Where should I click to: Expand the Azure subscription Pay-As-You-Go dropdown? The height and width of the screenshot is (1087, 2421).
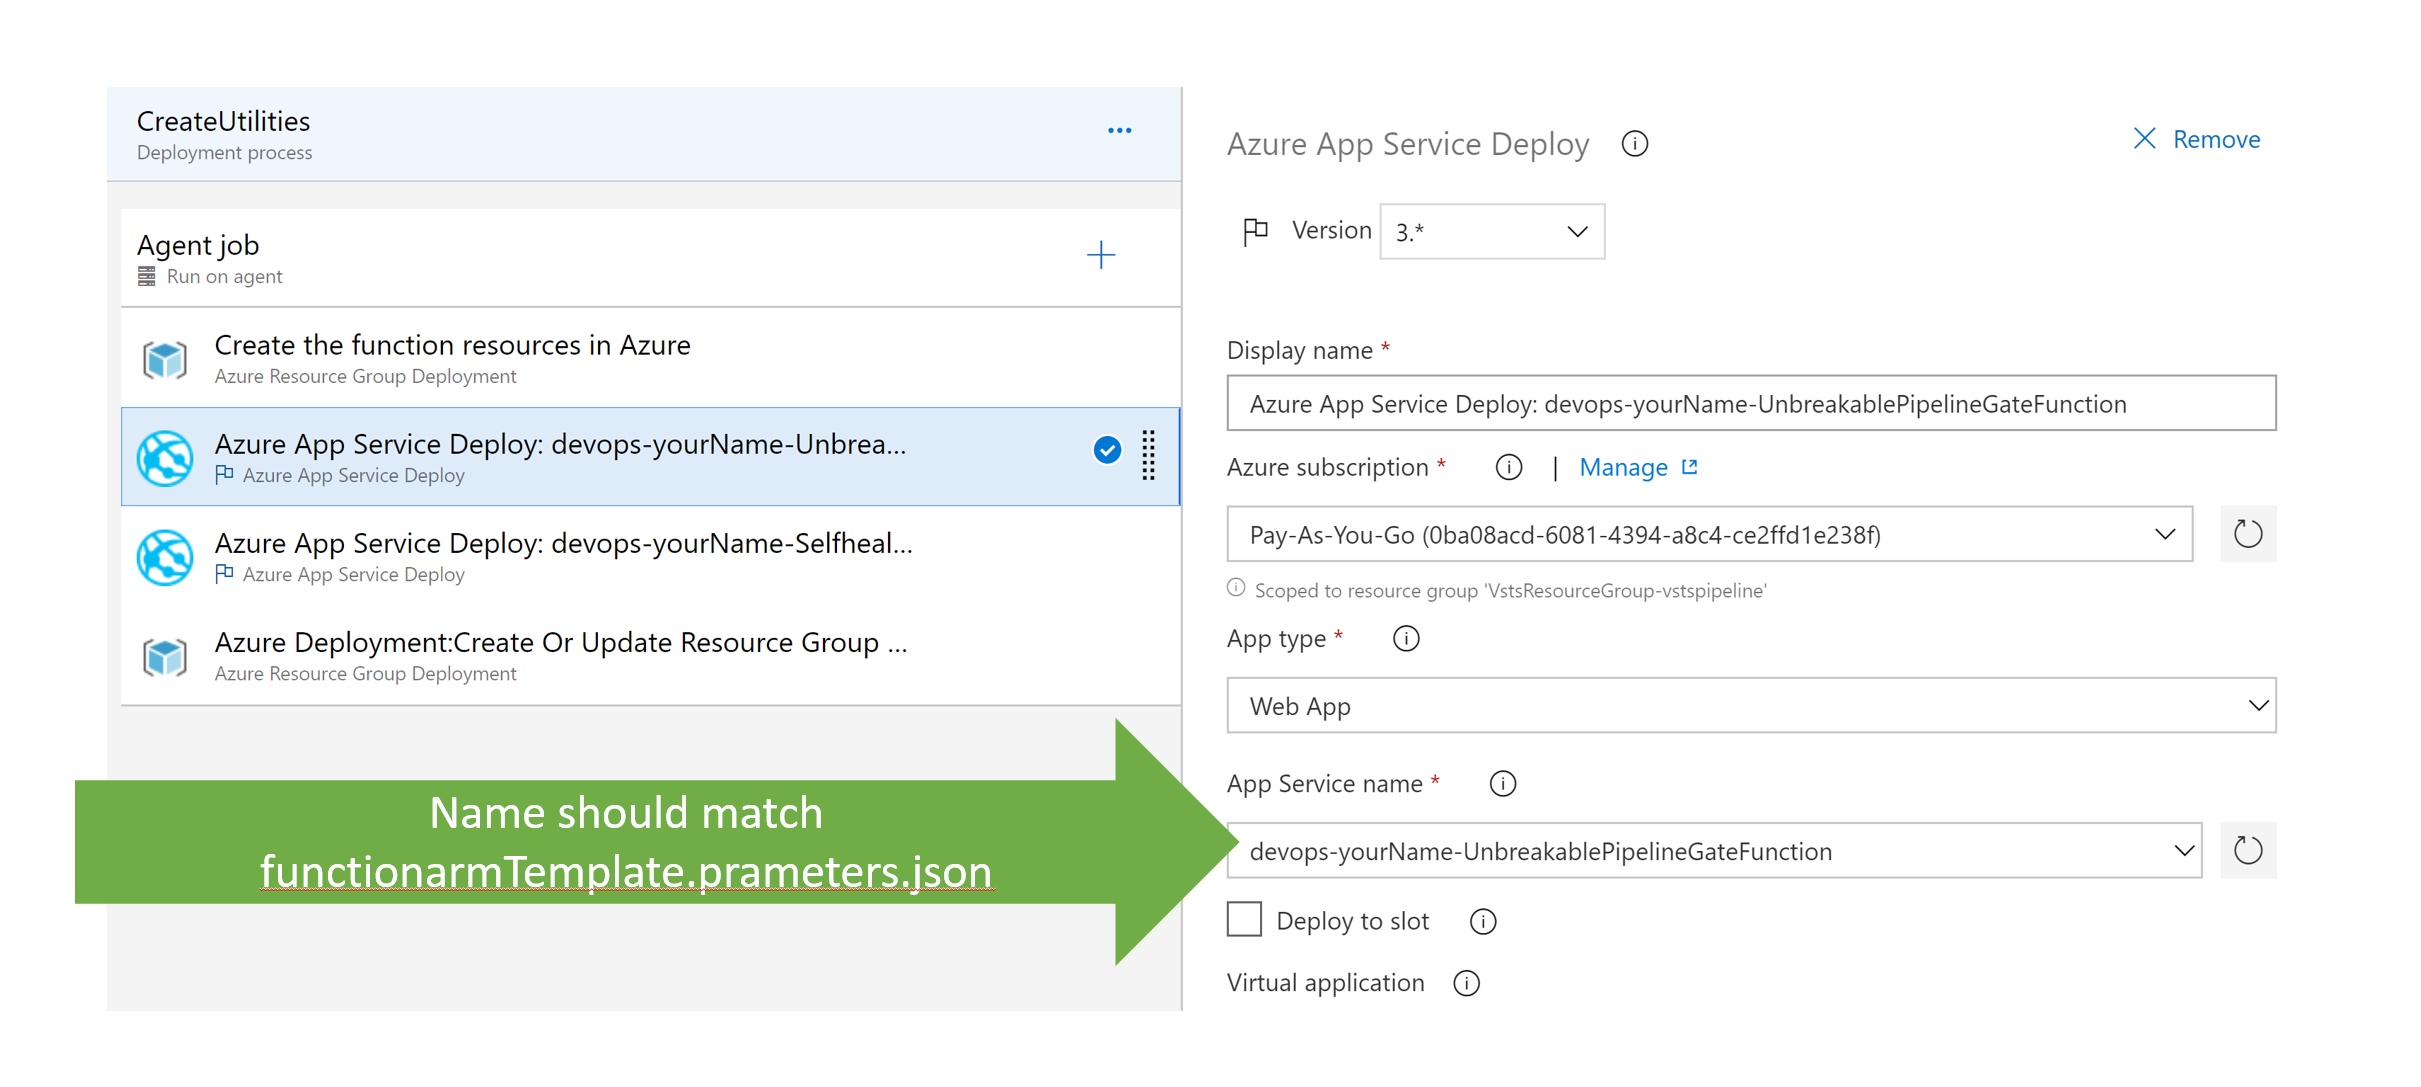(1709, 535)
